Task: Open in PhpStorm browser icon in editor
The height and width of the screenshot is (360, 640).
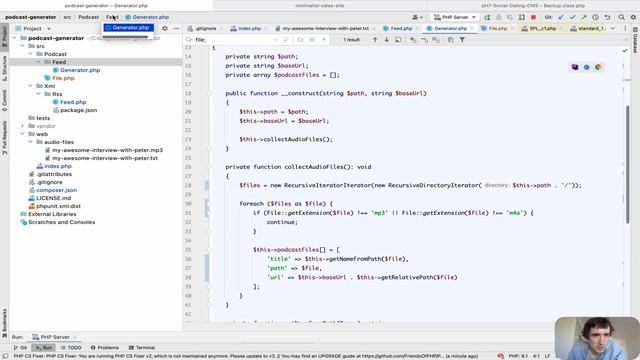Action: click(575, 67)
